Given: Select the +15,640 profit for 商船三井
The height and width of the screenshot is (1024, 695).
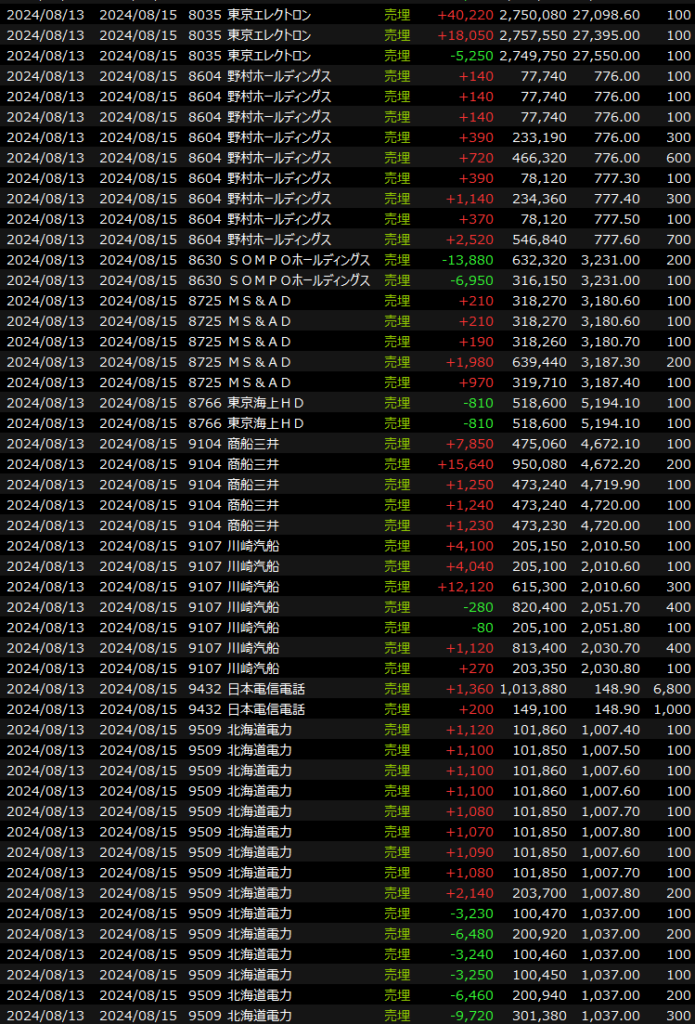Looking at the screenshot, I should click(465, 465).
